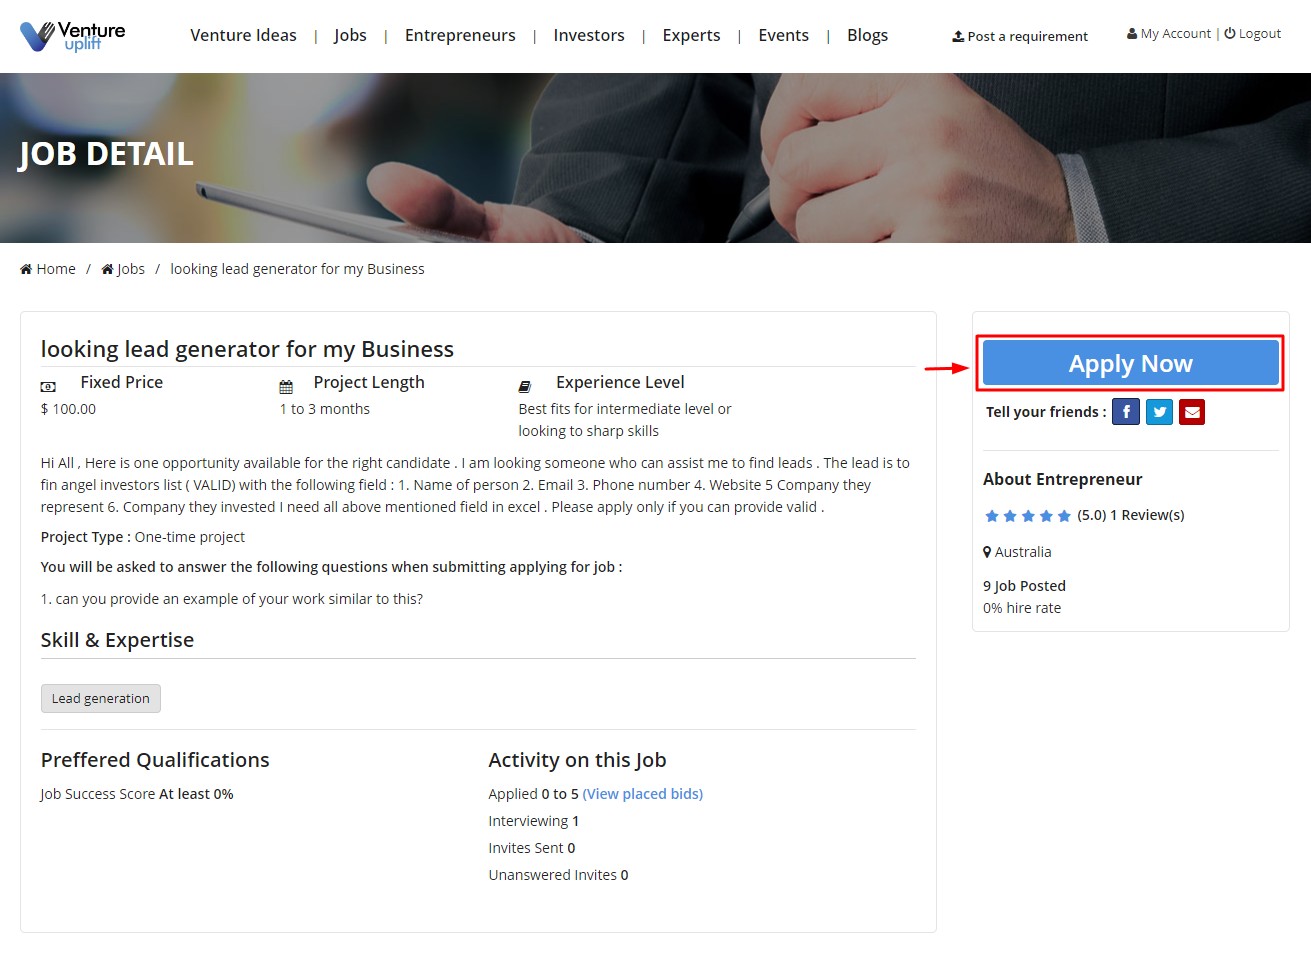Share job via Facebook icon
The height and width of the screenshot is (962, 1311).
(1126, 412)
